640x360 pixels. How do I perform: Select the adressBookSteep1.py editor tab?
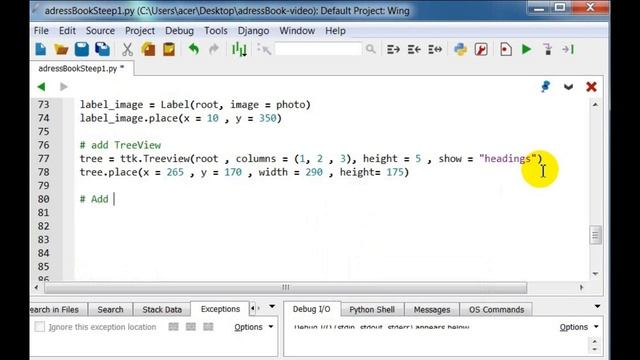81,69
